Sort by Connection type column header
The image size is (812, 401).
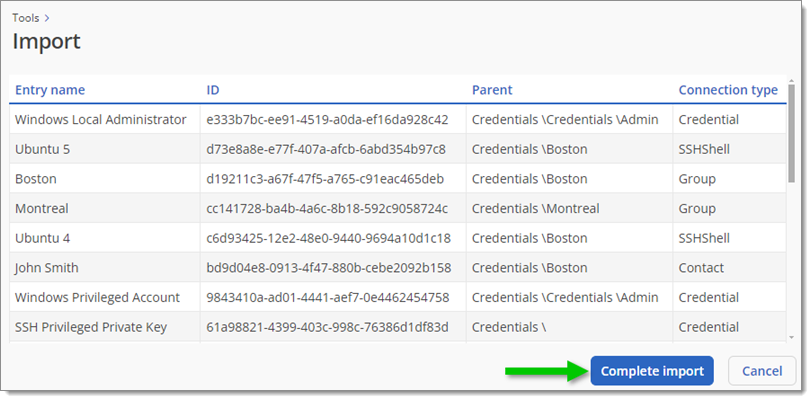pos(728,90)
